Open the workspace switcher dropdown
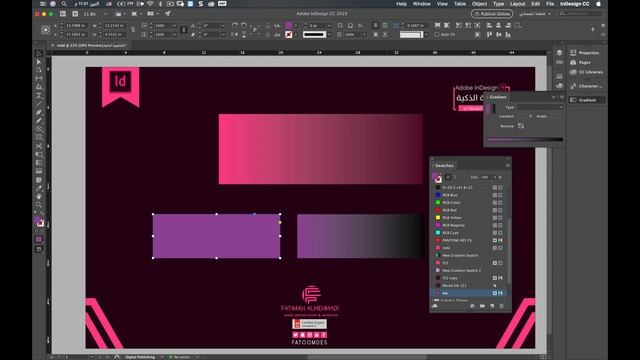This screenshot has width=640, height=360. (535, 14)
